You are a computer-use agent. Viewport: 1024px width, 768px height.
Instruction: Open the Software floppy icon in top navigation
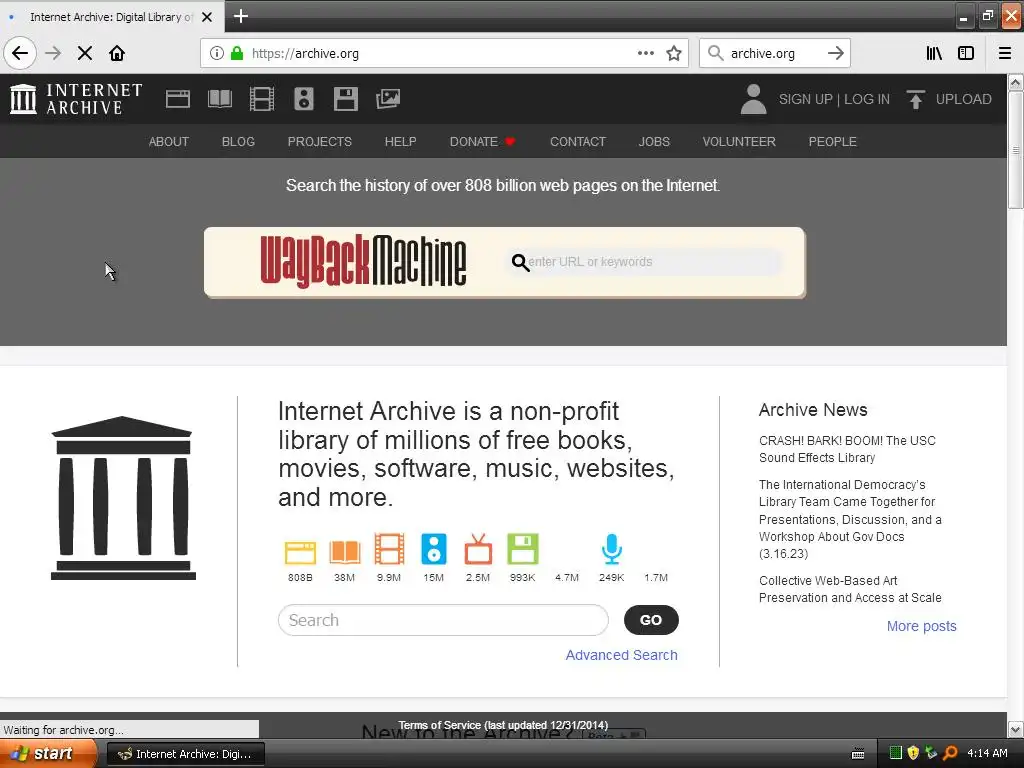click(345, 99)
